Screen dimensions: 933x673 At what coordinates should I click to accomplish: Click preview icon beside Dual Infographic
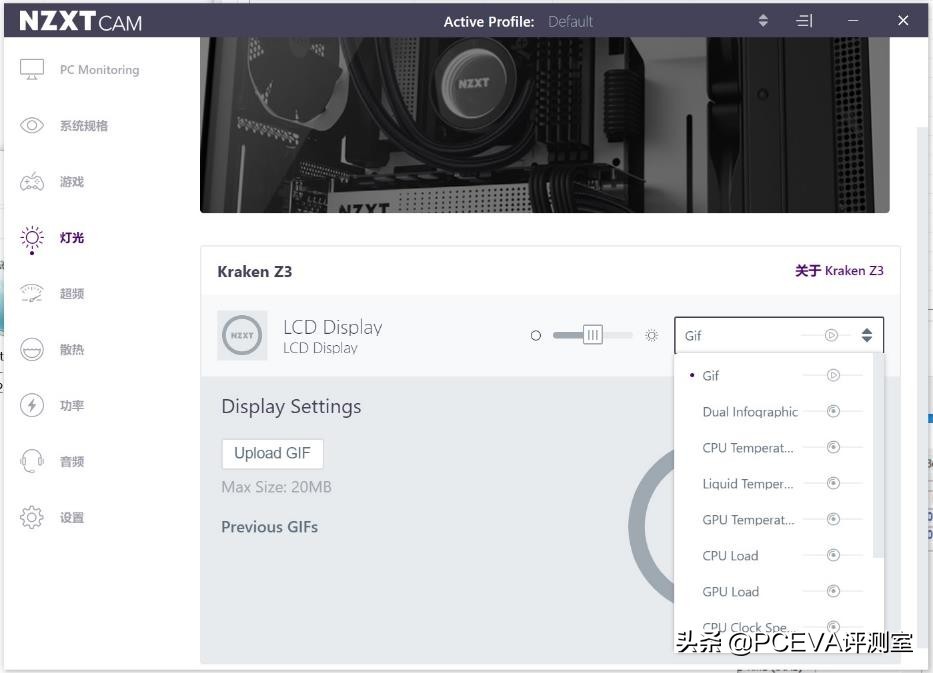833,411
